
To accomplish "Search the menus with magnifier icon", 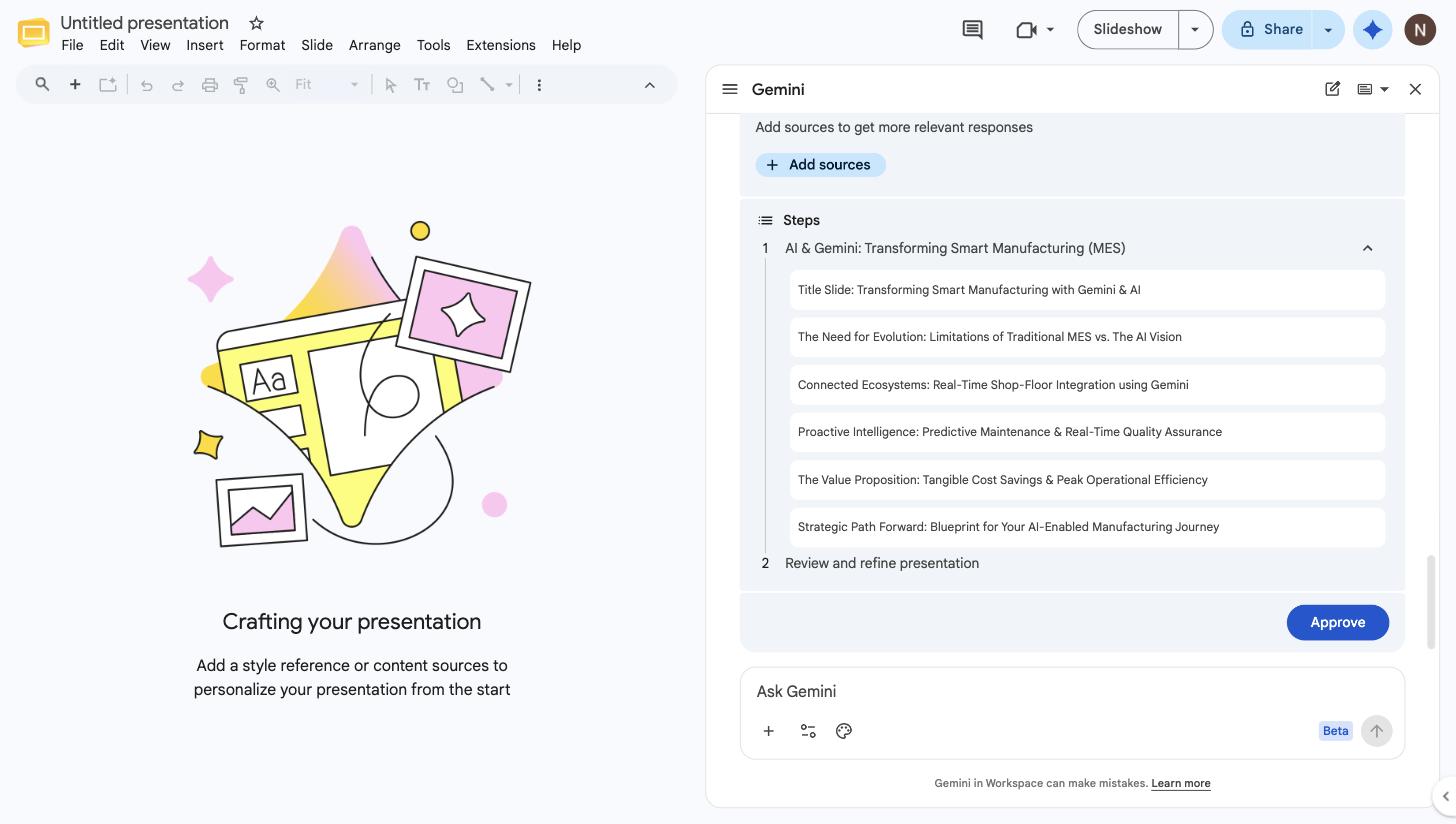I will pos(42,85).
